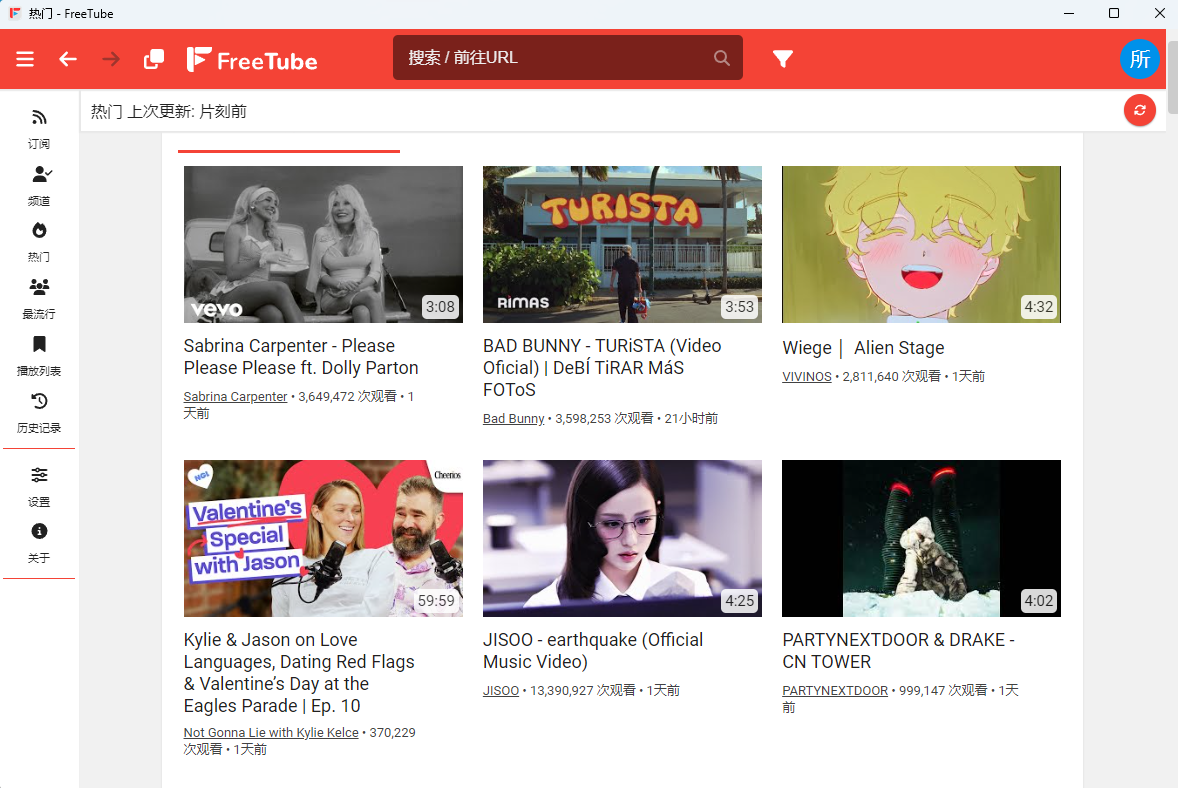Viewport: 1178px width, 788px height.
Task: Open the Sabrina Carpenter channel link
Action: (235, 397)
